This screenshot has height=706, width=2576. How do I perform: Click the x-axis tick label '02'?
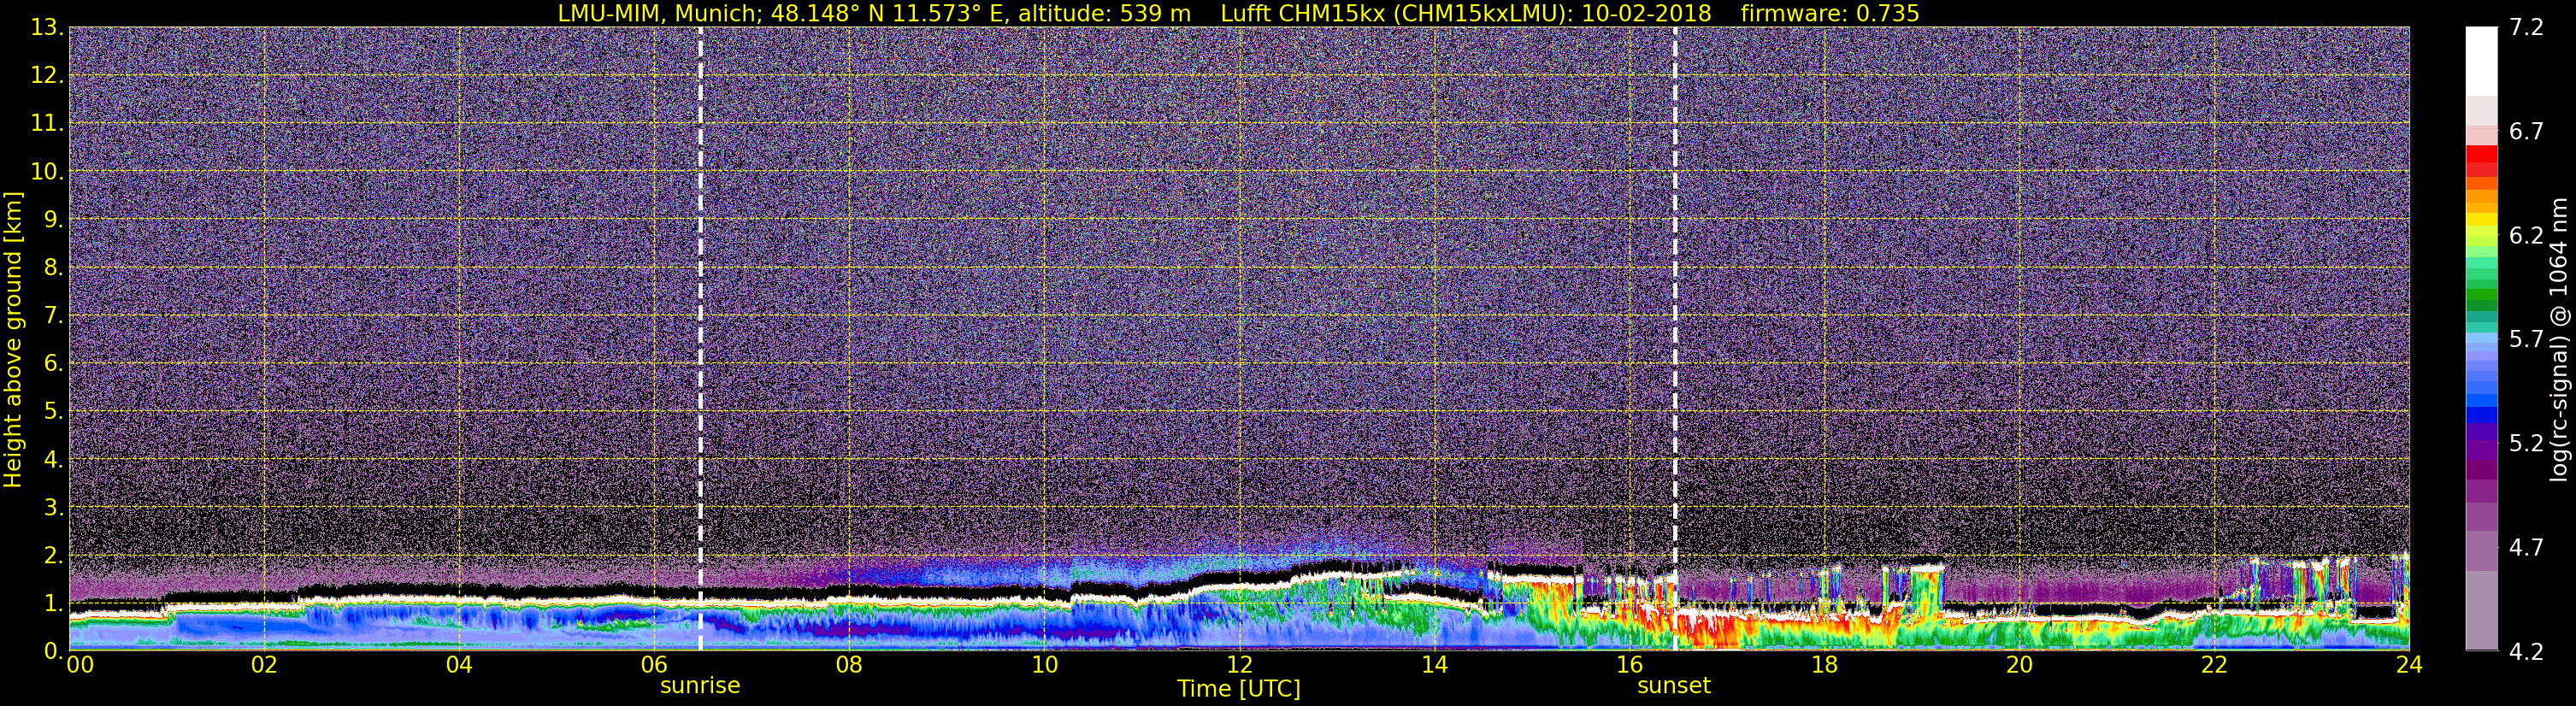point(264,665)
